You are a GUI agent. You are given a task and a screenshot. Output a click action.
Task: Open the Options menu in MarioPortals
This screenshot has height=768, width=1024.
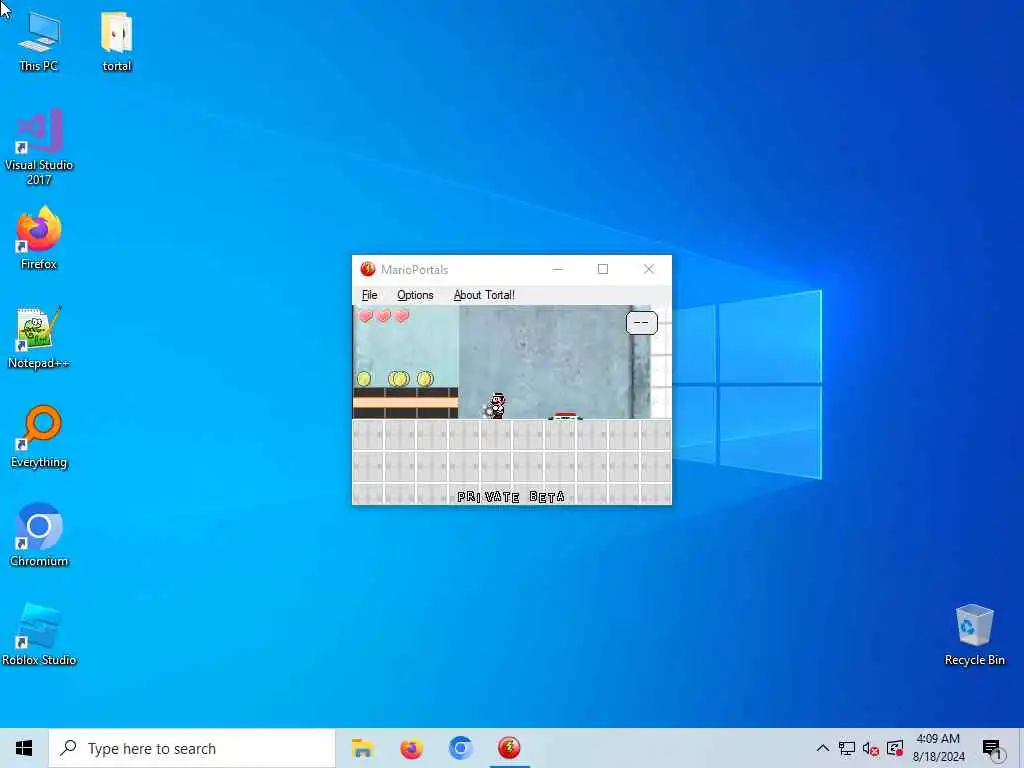point(415,295)
